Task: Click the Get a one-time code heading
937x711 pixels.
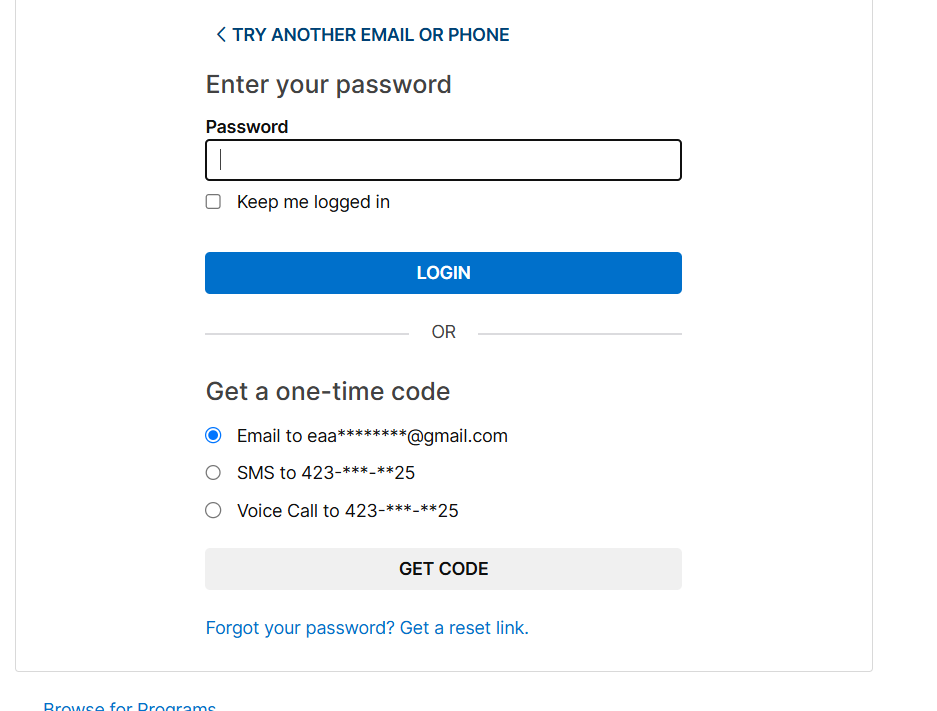Action: 328,391
